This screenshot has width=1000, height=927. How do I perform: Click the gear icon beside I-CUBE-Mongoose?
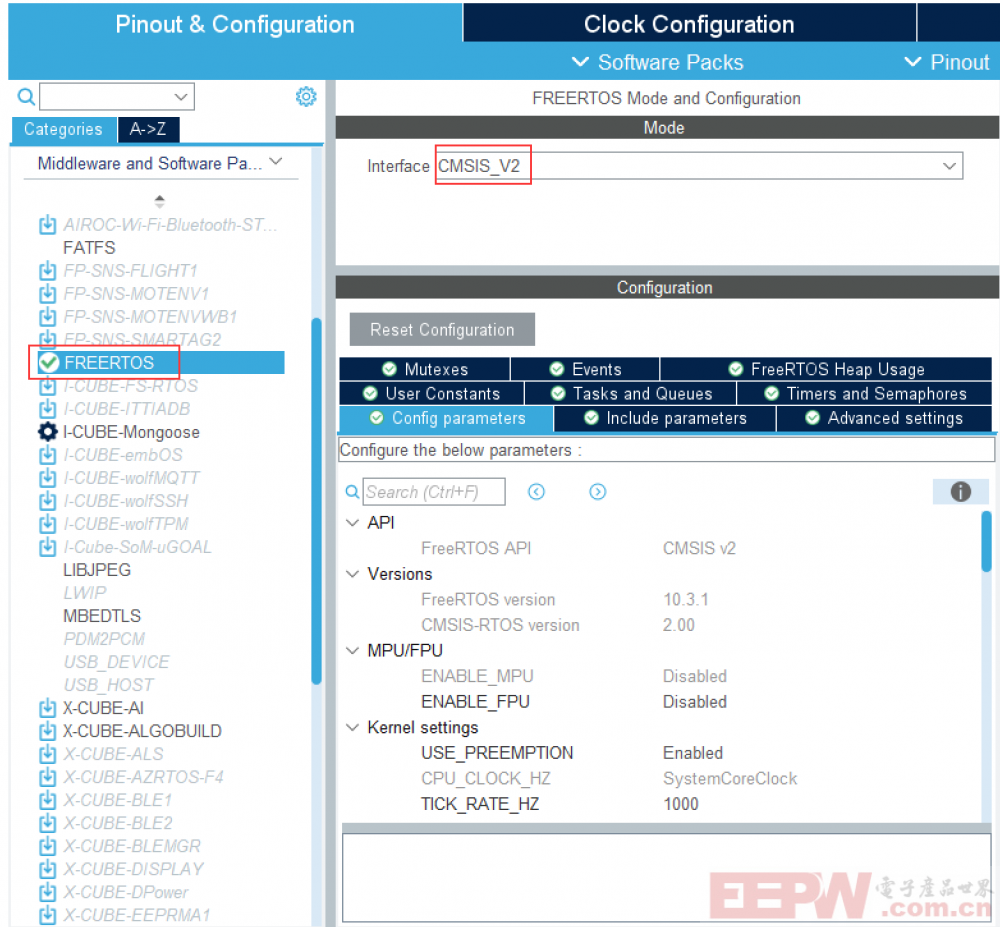[x=47, y=432]
